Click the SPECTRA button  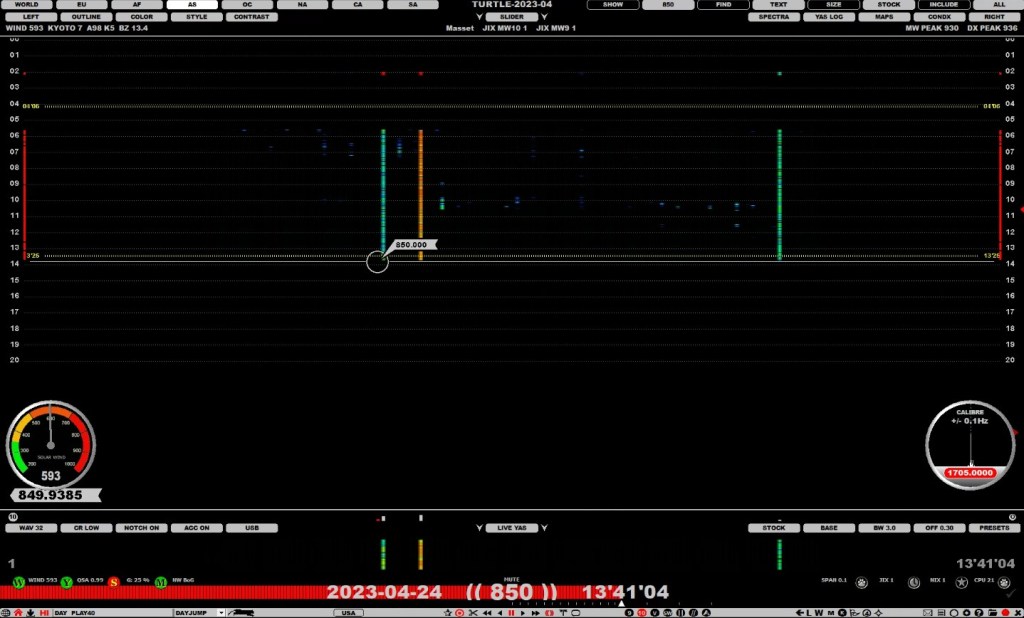click(773, 16)
